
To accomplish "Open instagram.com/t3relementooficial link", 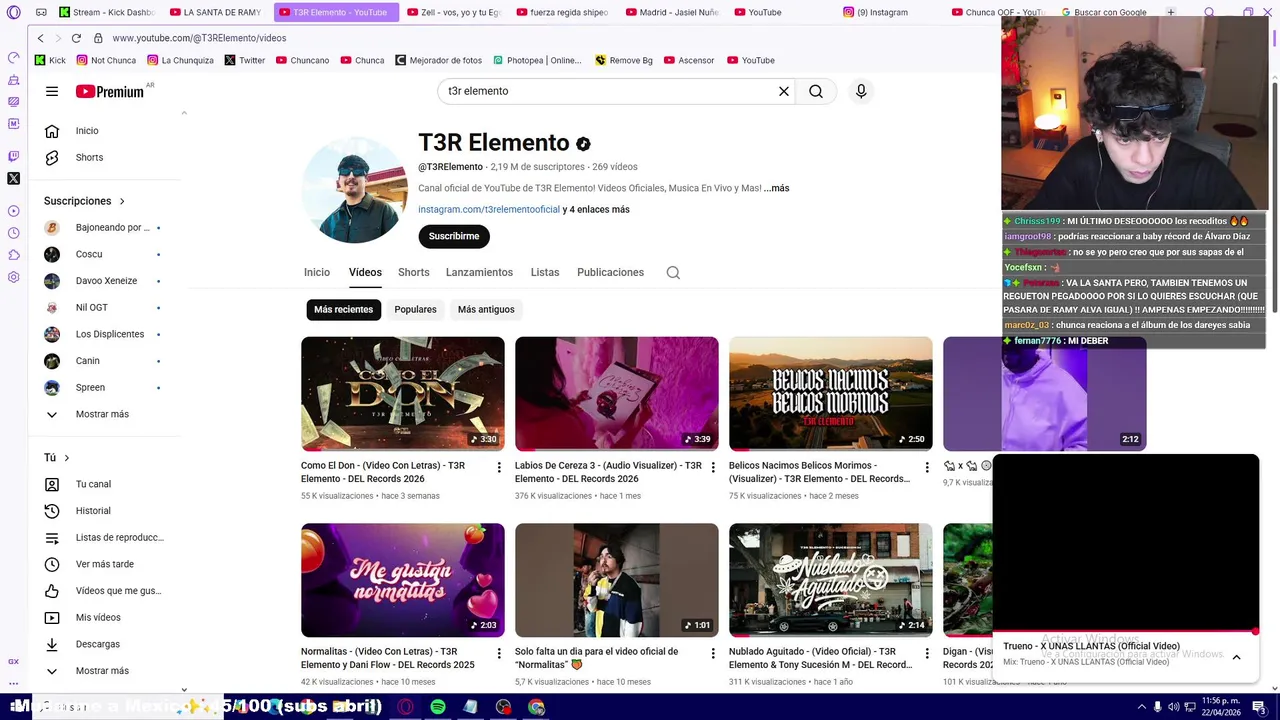I will pyautogui.click(x=489, y=210).
